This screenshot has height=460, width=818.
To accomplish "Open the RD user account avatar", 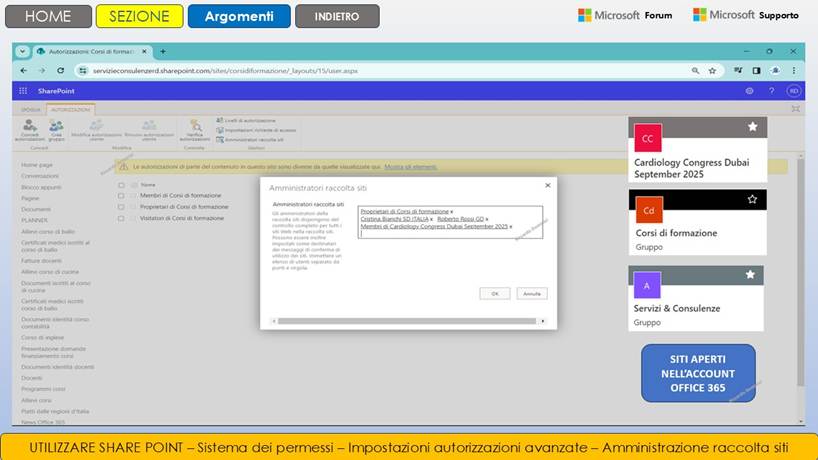I will 793,91.
